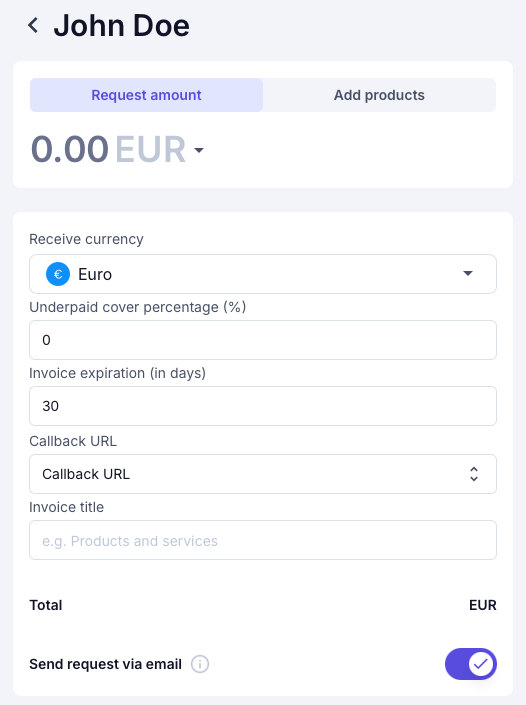526x705 pixels.
Task: Click the up-down arrows in Callback URL field
Action: click(x=473, y=474)
